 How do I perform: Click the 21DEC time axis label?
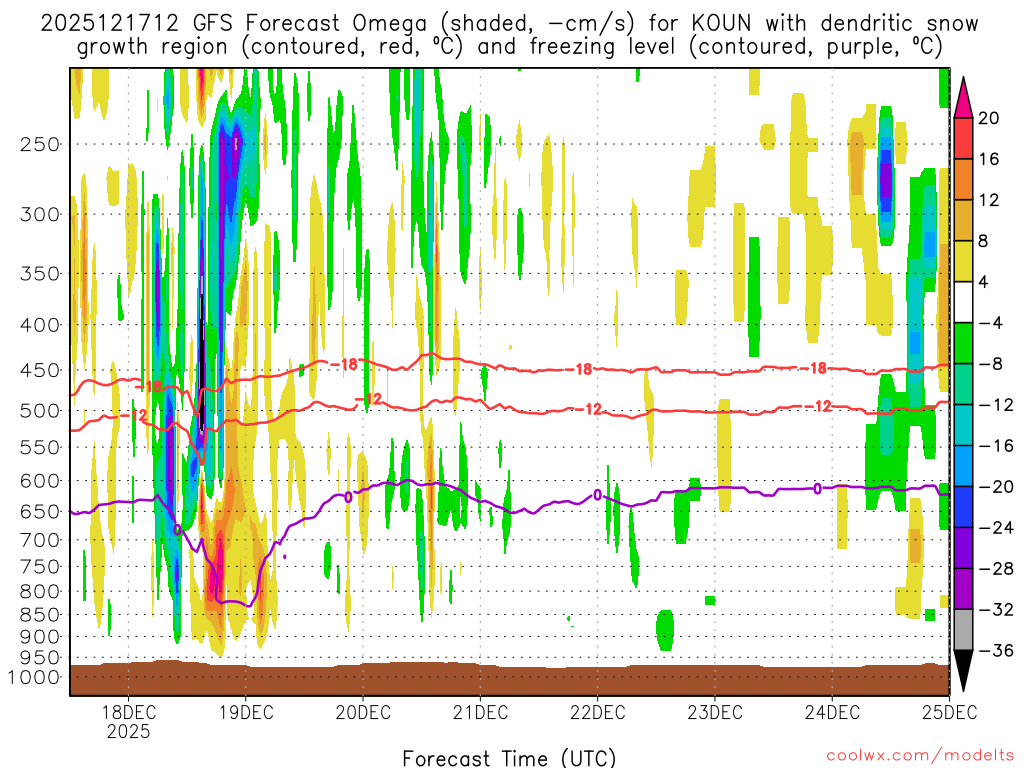[x=480, y=712]
